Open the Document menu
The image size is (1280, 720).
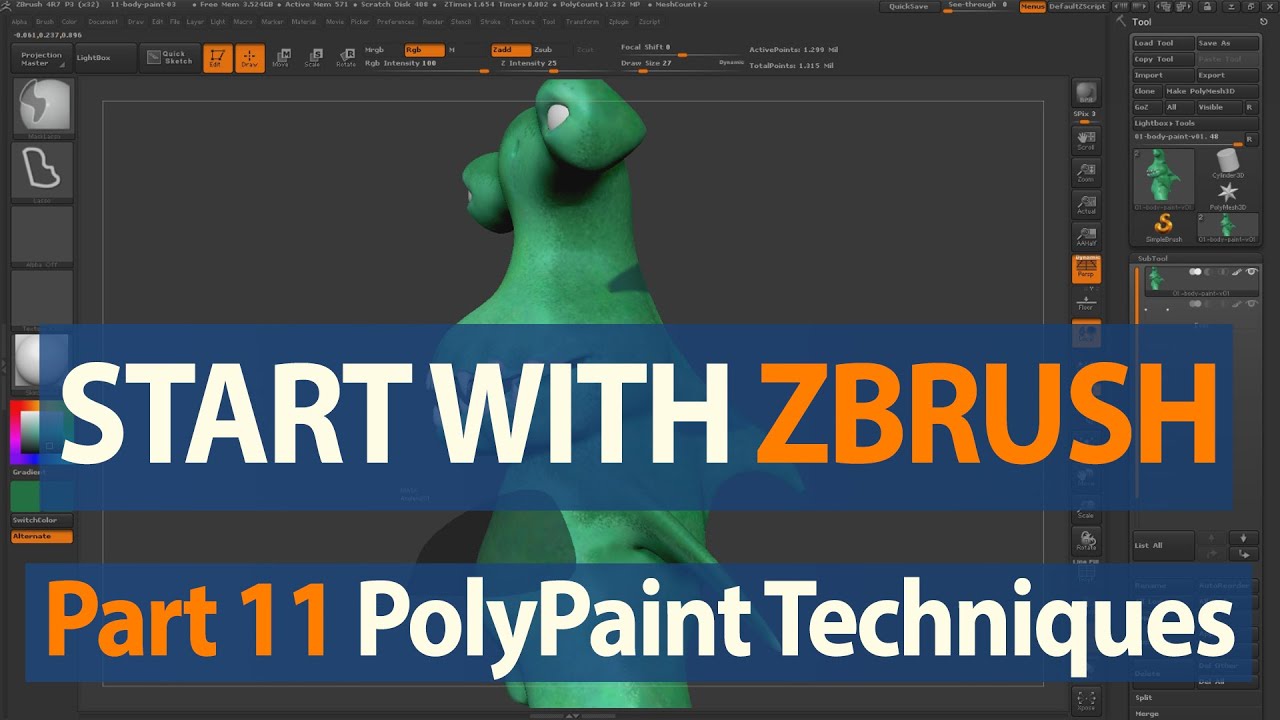(103, 21)
